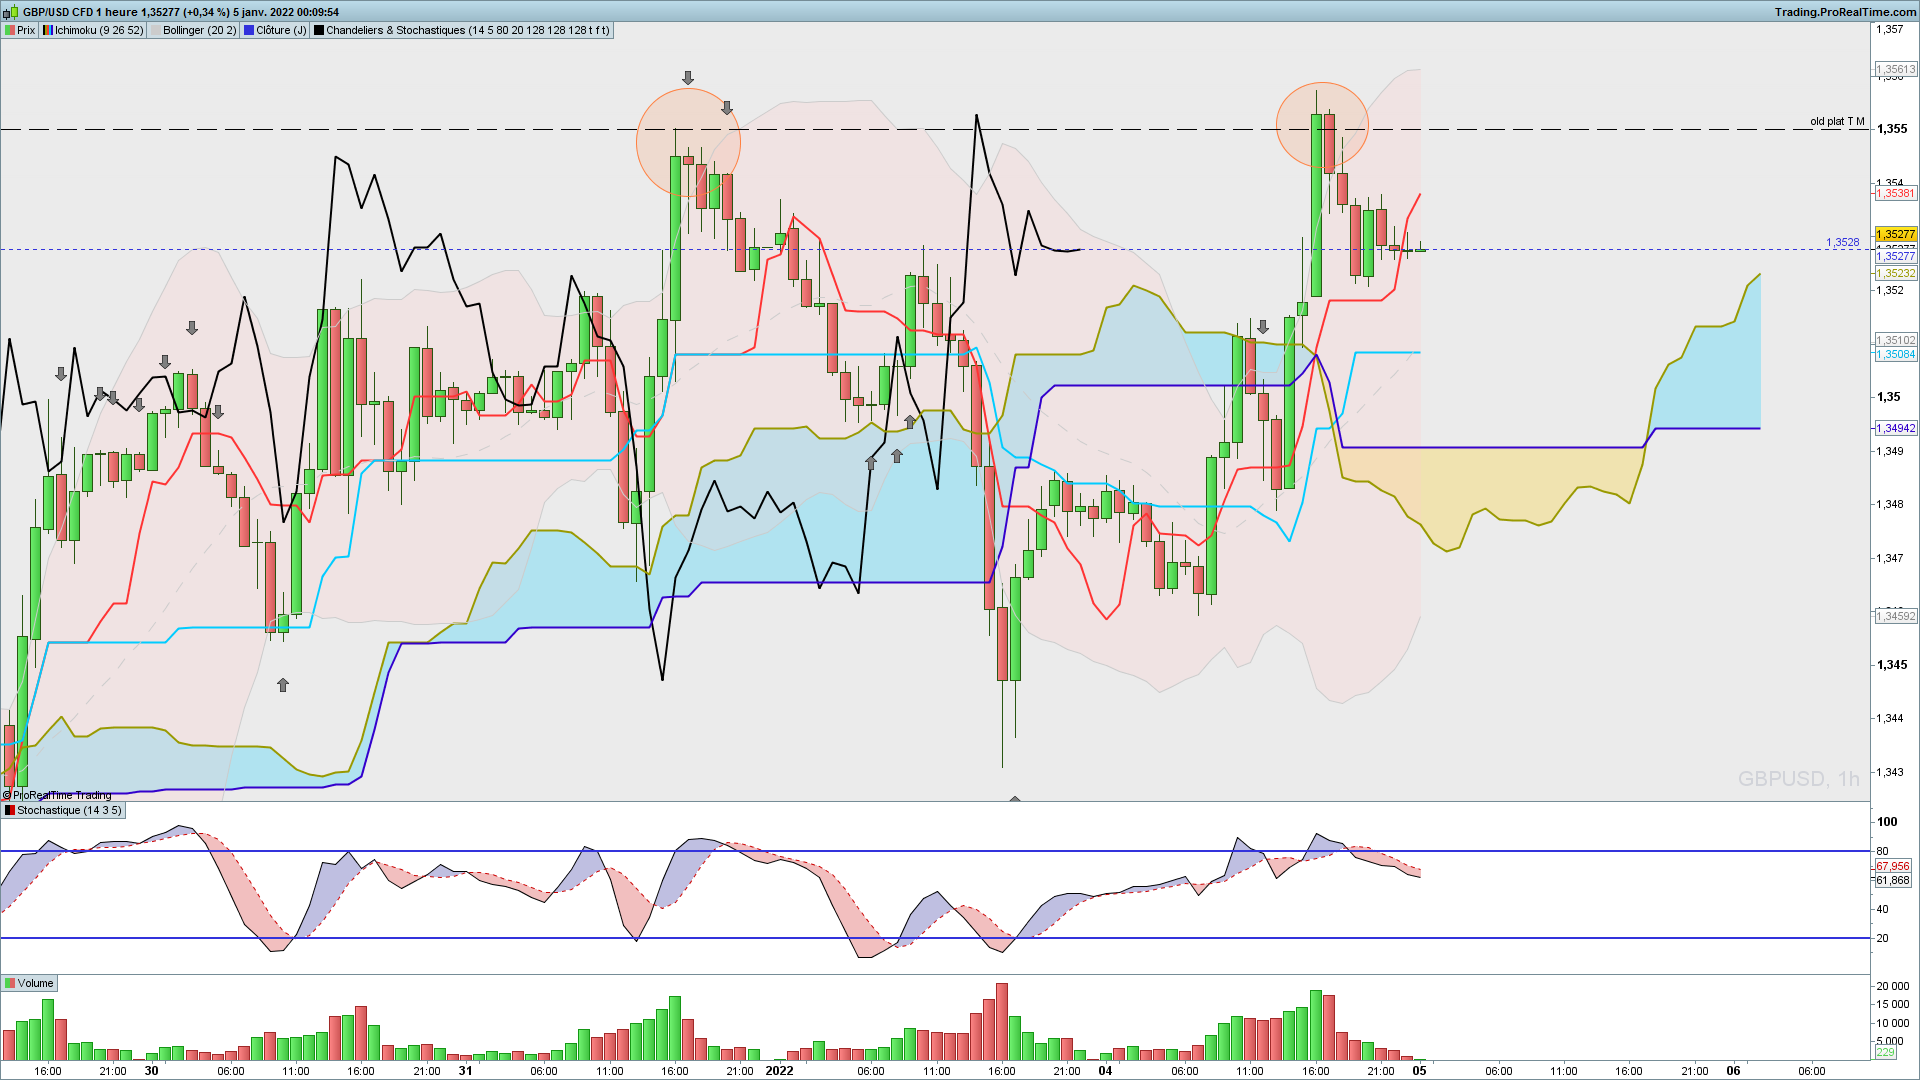Click the yellow 1,35277 current price tag
The width and height of the screenshot is (1920, 1080).
(1895, 234)
